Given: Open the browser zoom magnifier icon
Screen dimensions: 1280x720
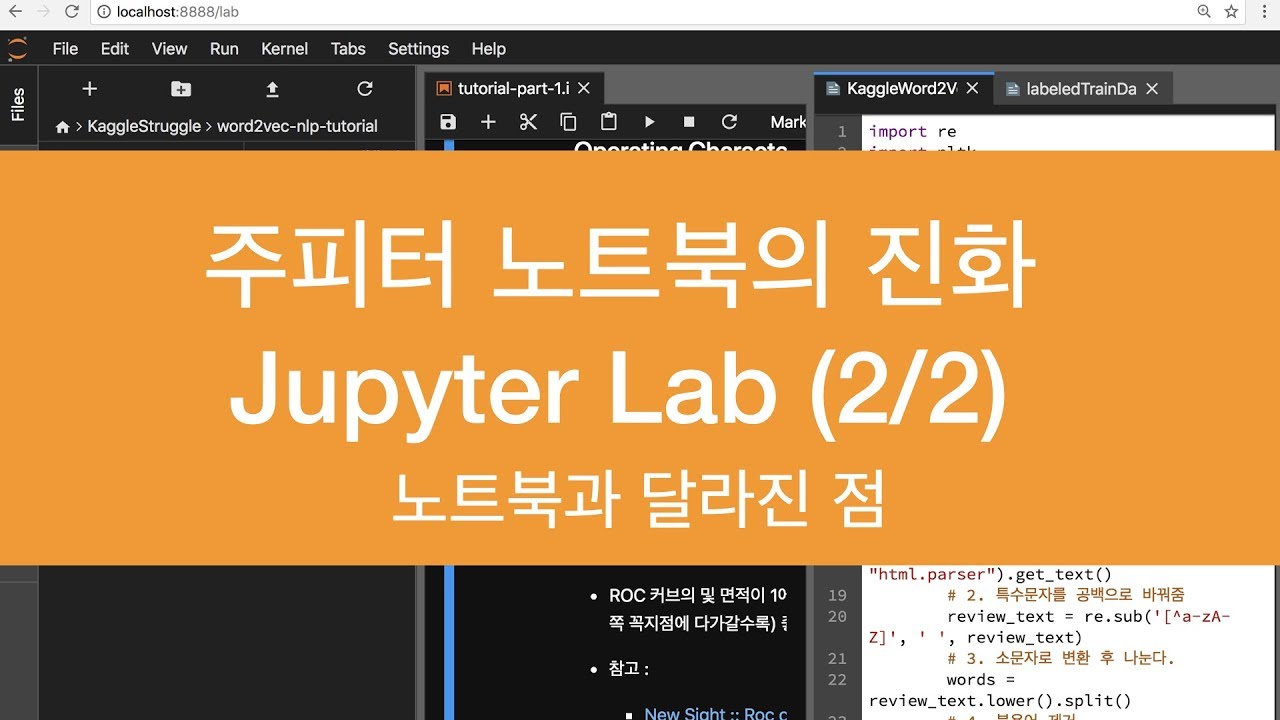Looking at the screenshot, I should [x=1204, y=12].
